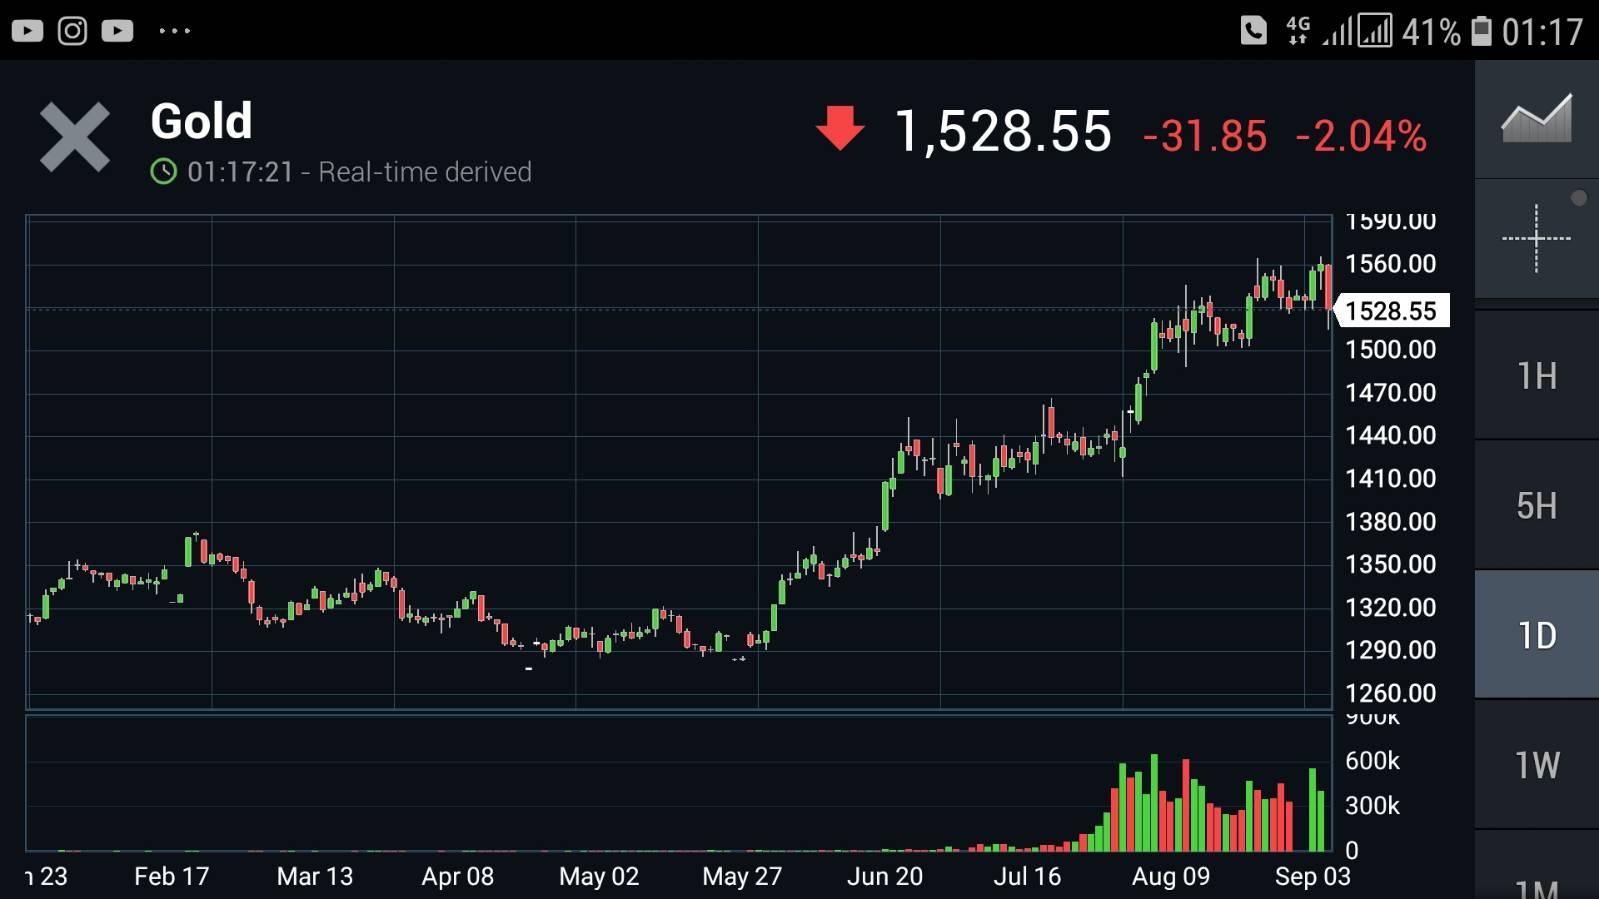Image resolution: width=1599 pixels, height=899 pixels.
Task: Tap the 600k volume axis label
Action: (x=1372, y=761)
